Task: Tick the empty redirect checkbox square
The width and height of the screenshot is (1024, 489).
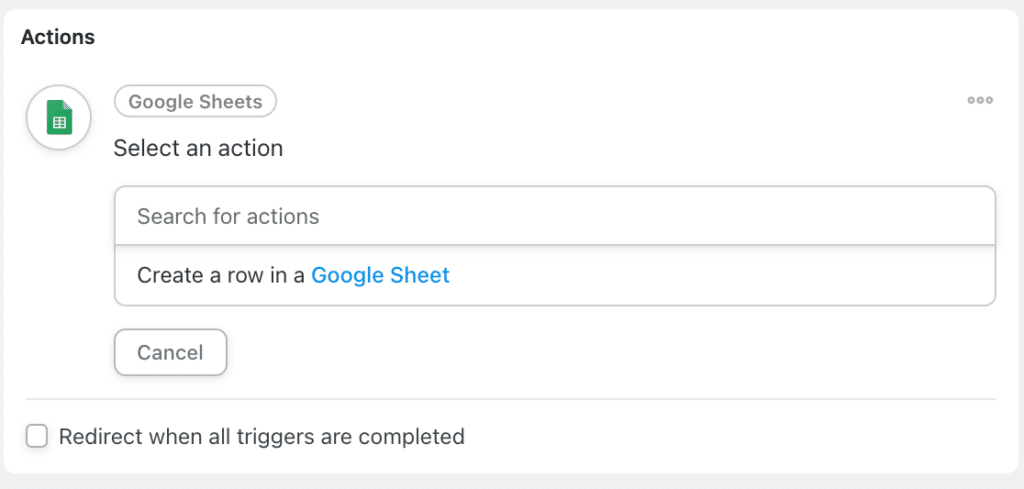Action: (x=37, y=436)
